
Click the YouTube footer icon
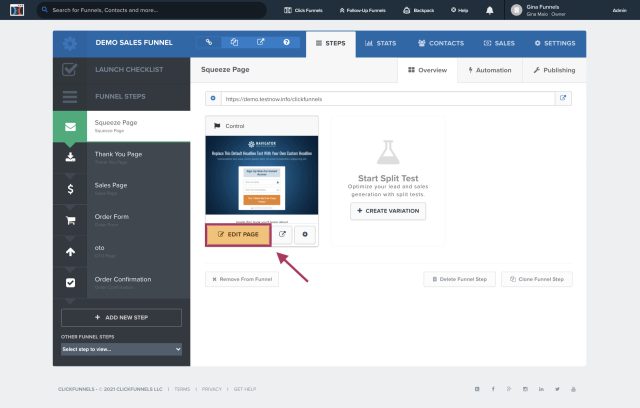[x=573, y=389]
